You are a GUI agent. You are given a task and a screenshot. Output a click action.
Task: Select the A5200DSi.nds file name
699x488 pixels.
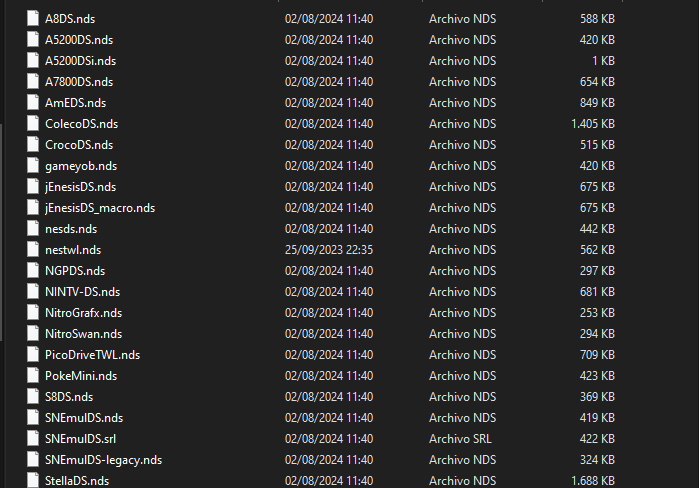(80, 61)
